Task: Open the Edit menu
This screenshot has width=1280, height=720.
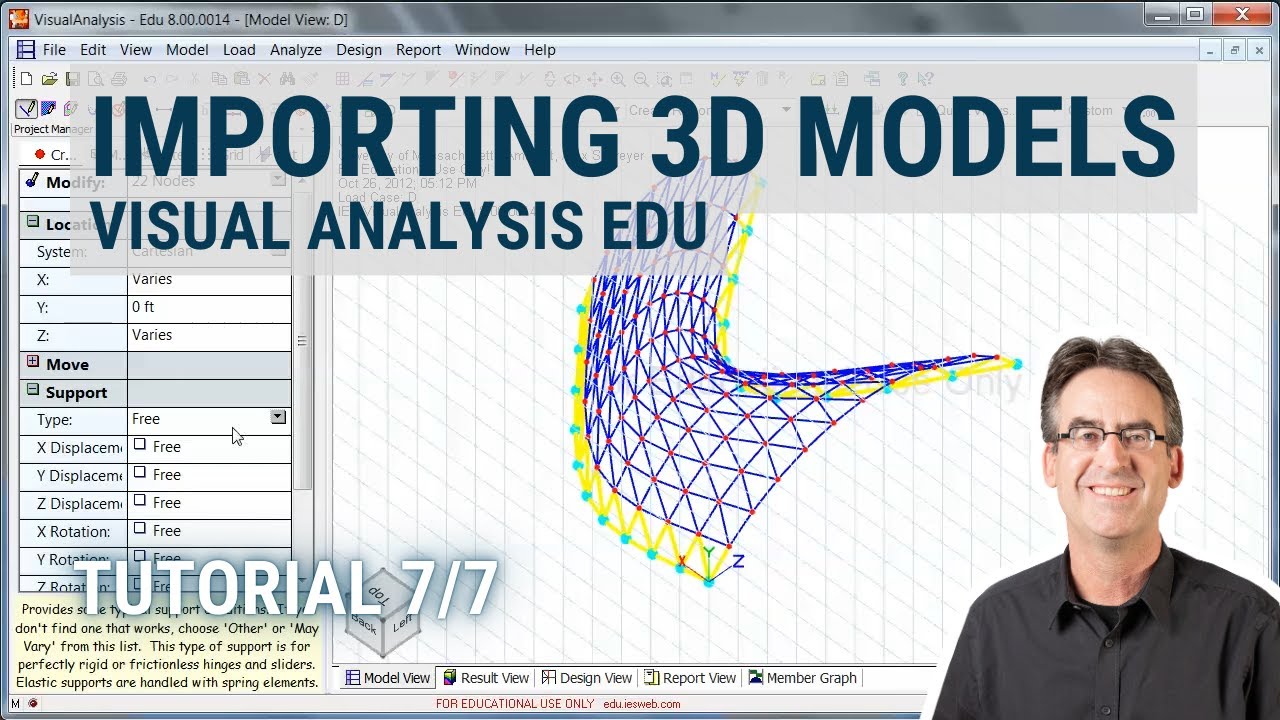Action: point(93,50)
